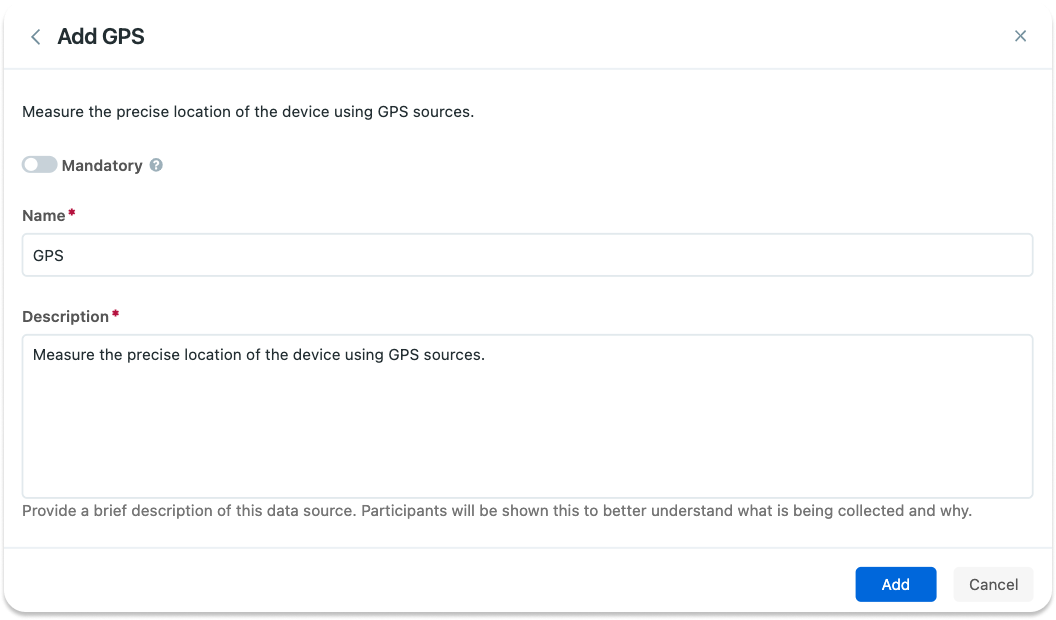1056x620 pixels.
Task: Select the GPS text in the Name field
Action: [x=48, y=255]
